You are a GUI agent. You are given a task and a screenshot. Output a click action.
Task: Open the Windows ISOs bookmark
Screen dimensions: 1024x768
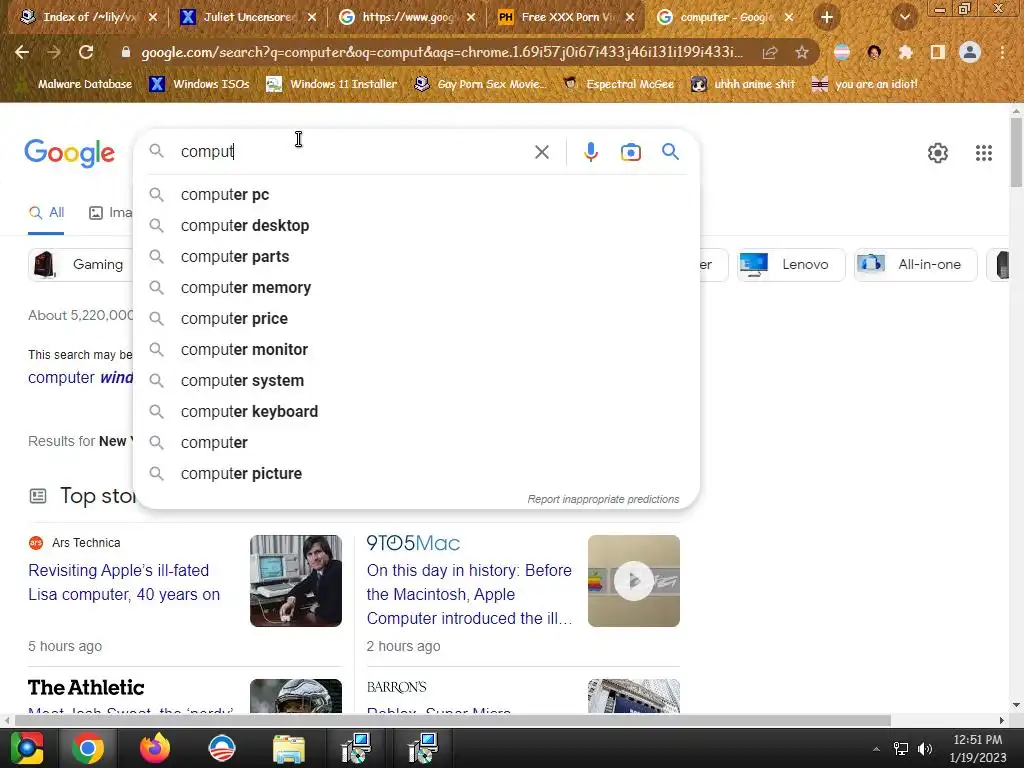tap(199, 84)
